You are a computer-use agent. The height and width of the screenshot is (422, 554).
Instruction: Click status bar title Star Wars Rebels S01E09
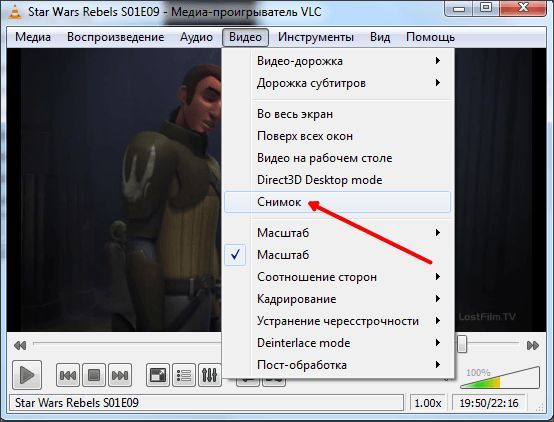tap(206, 403)
